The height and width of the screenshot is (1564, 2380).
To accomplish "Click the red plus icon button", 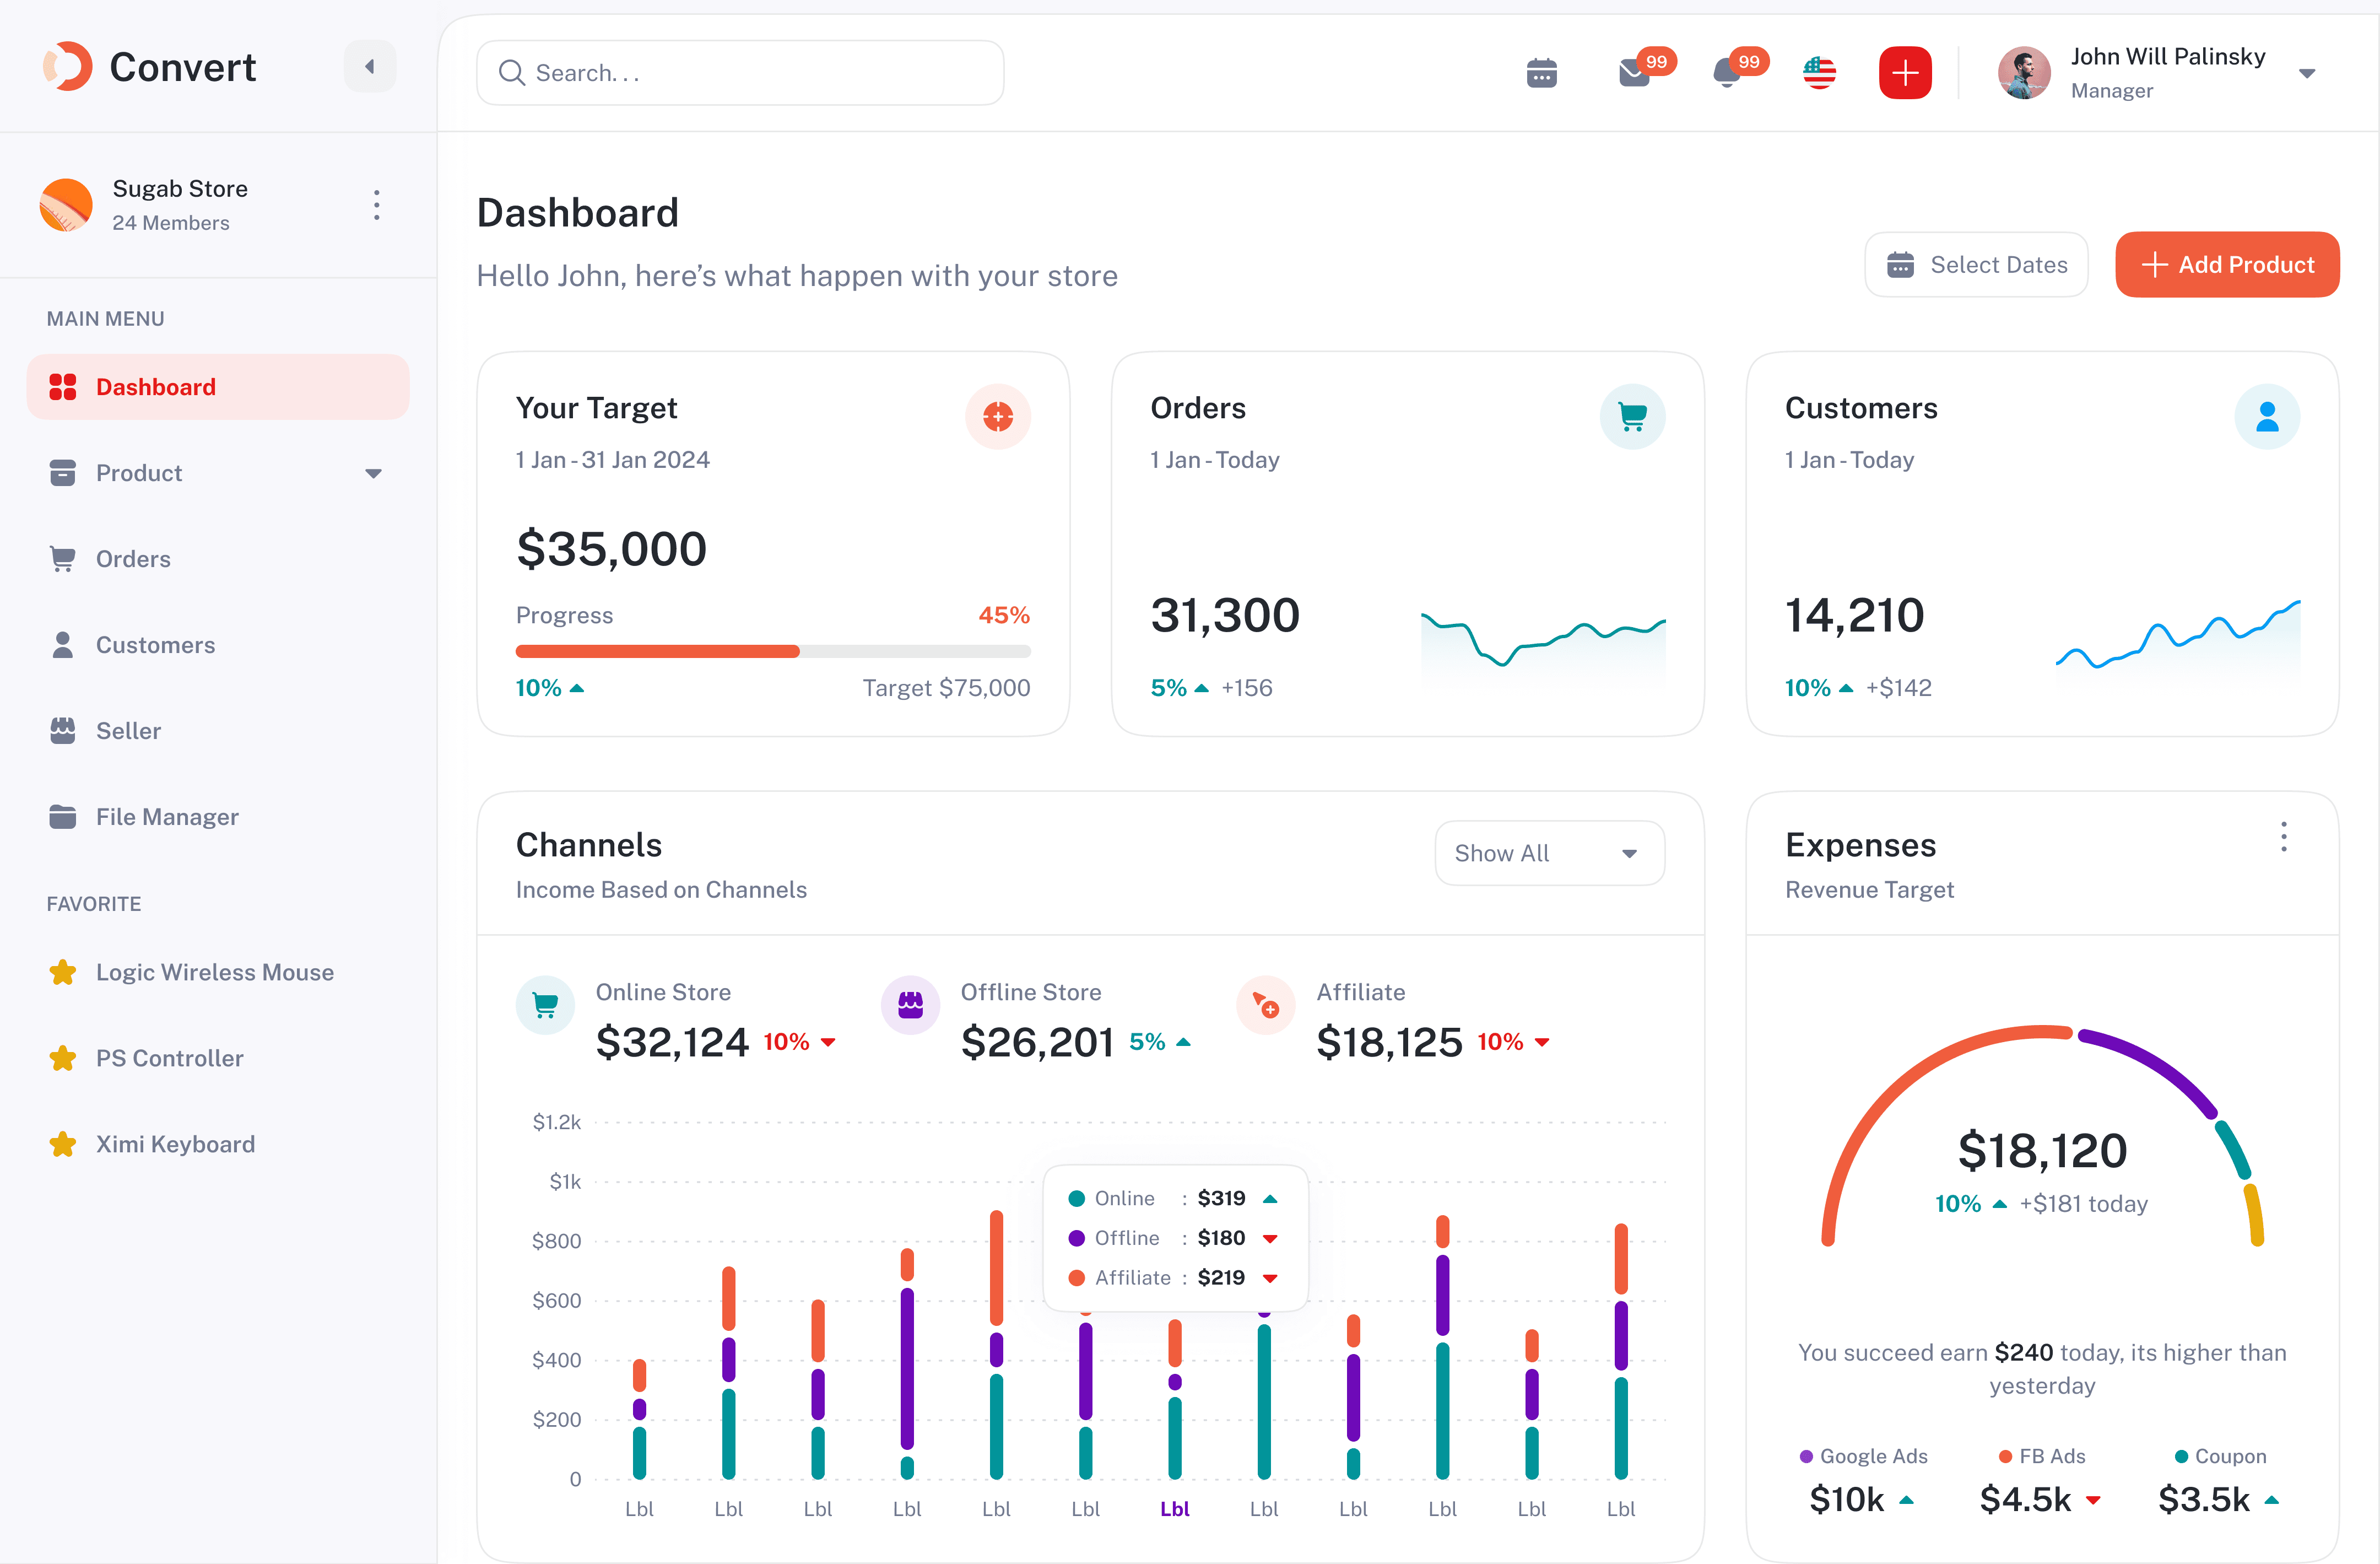I will click(x=1904, y=73).
